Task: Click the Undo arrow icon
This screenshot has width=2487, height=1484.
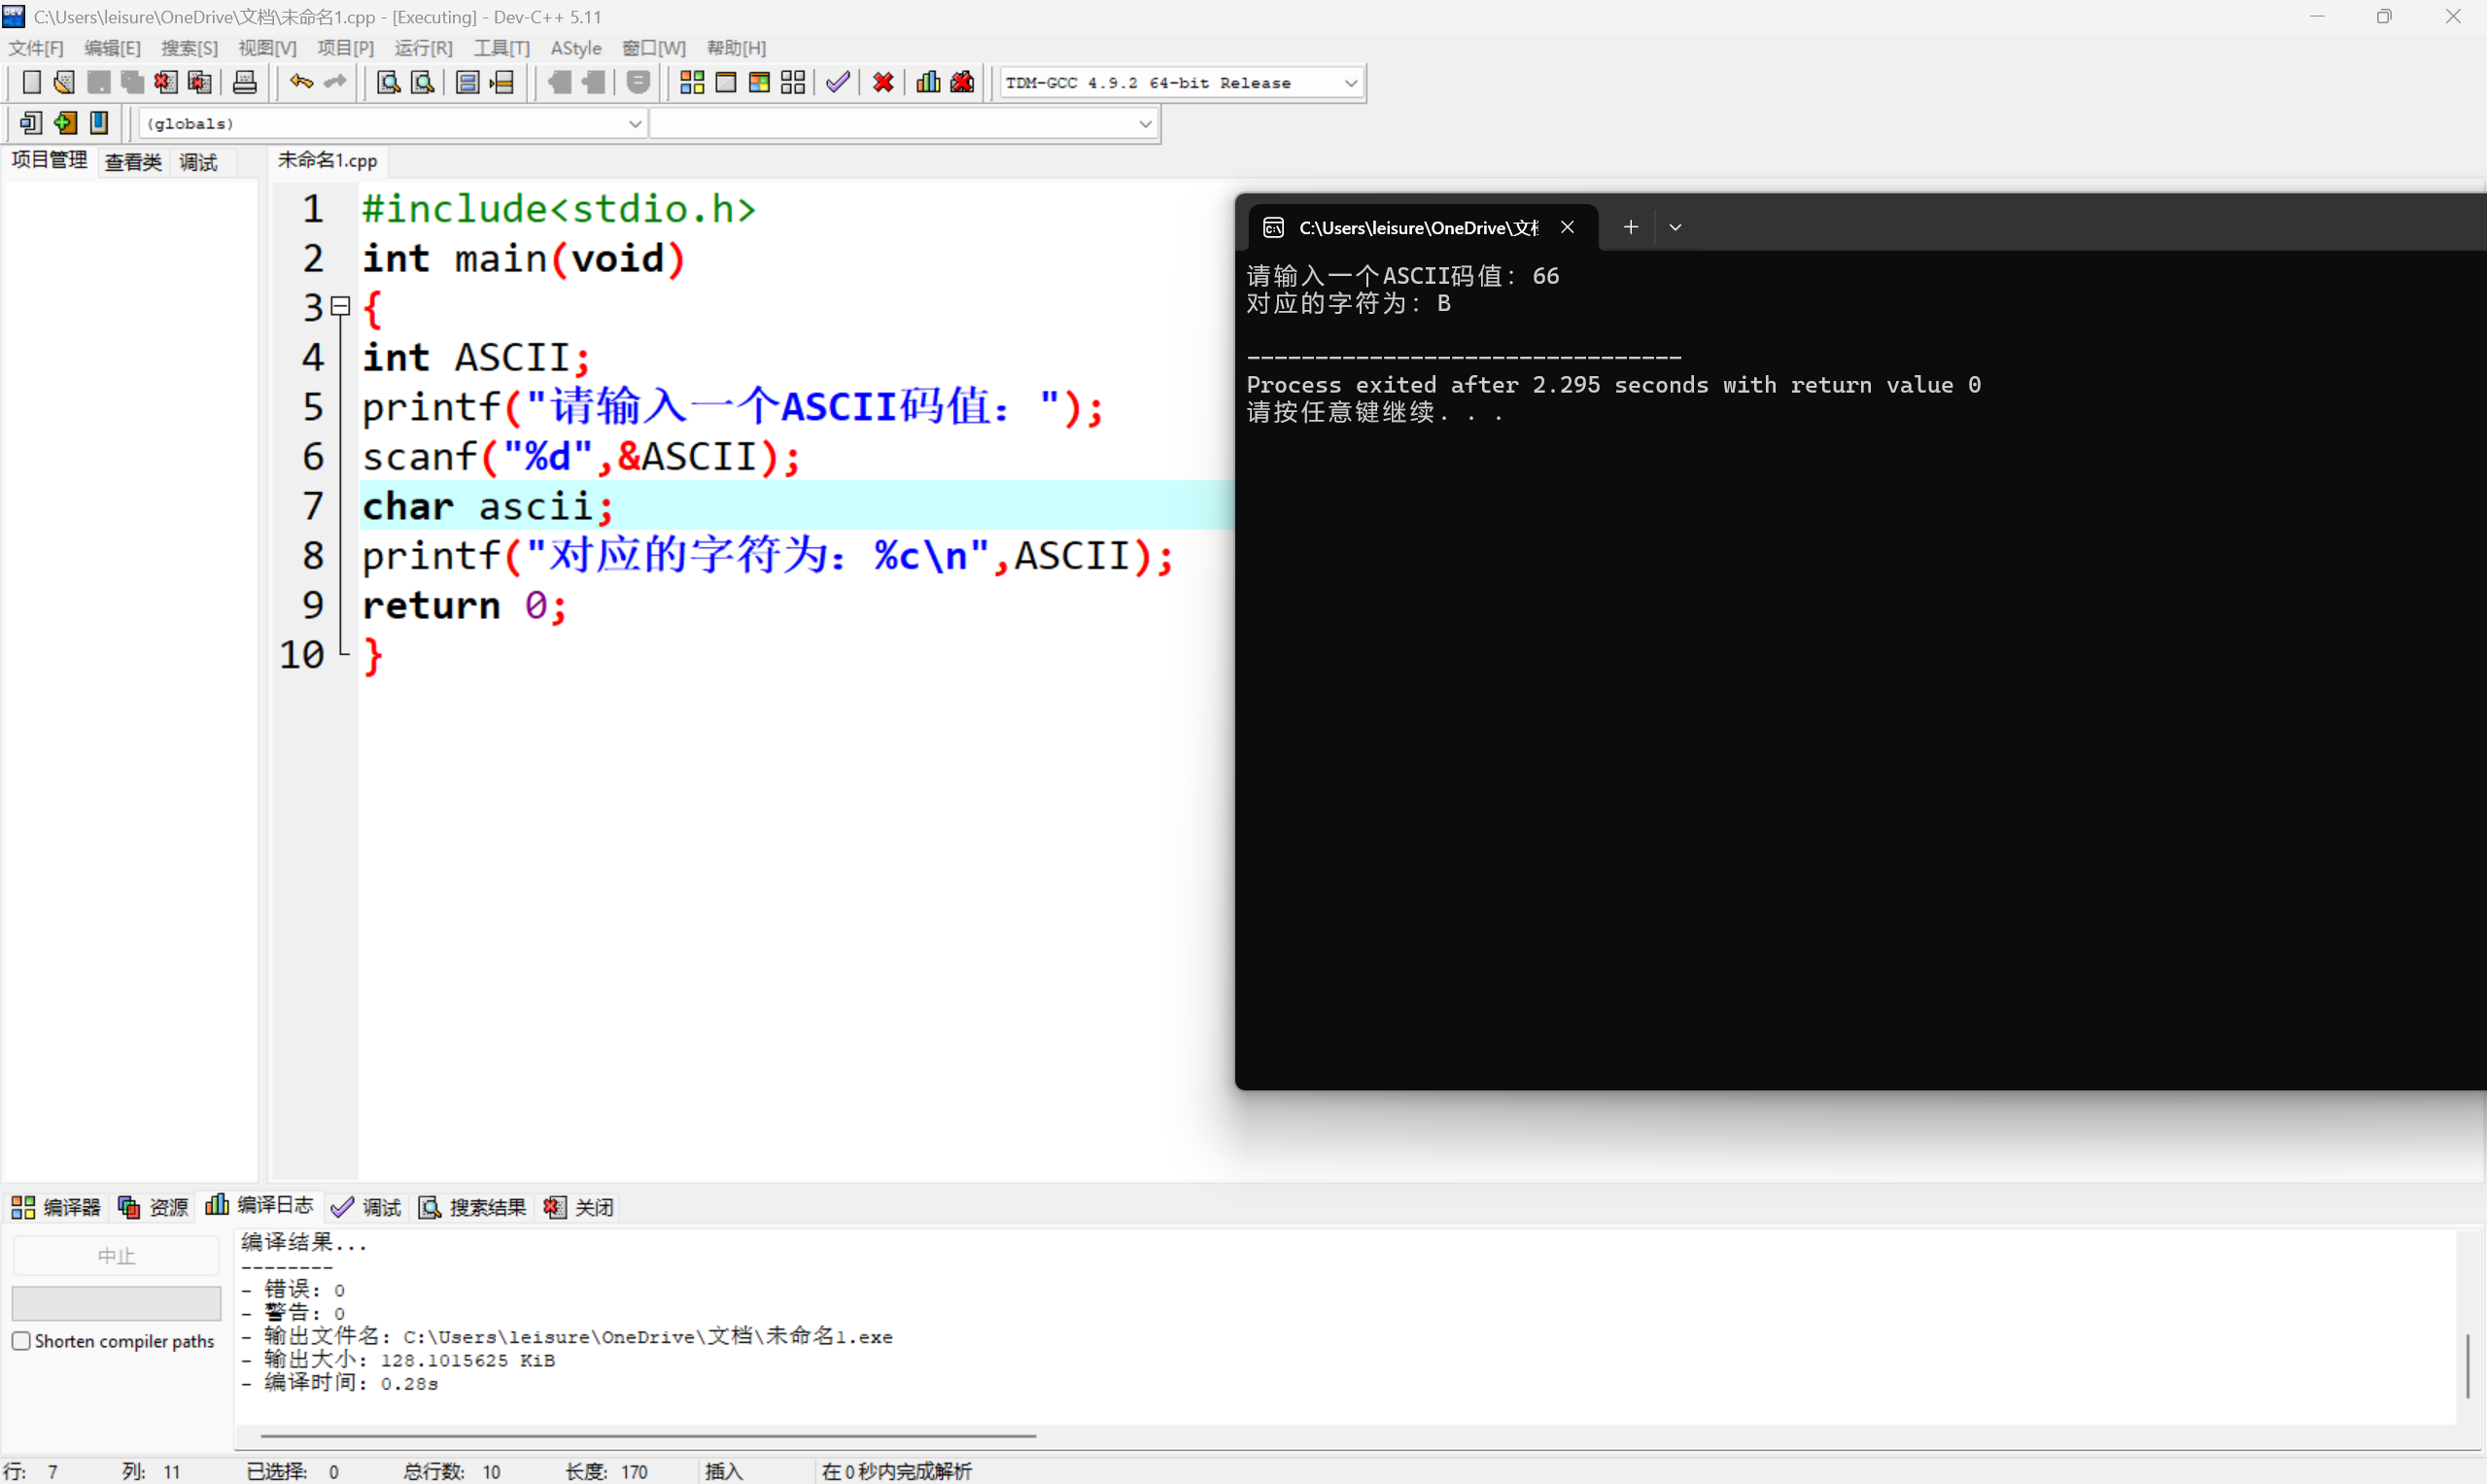Action: point(300,82)
